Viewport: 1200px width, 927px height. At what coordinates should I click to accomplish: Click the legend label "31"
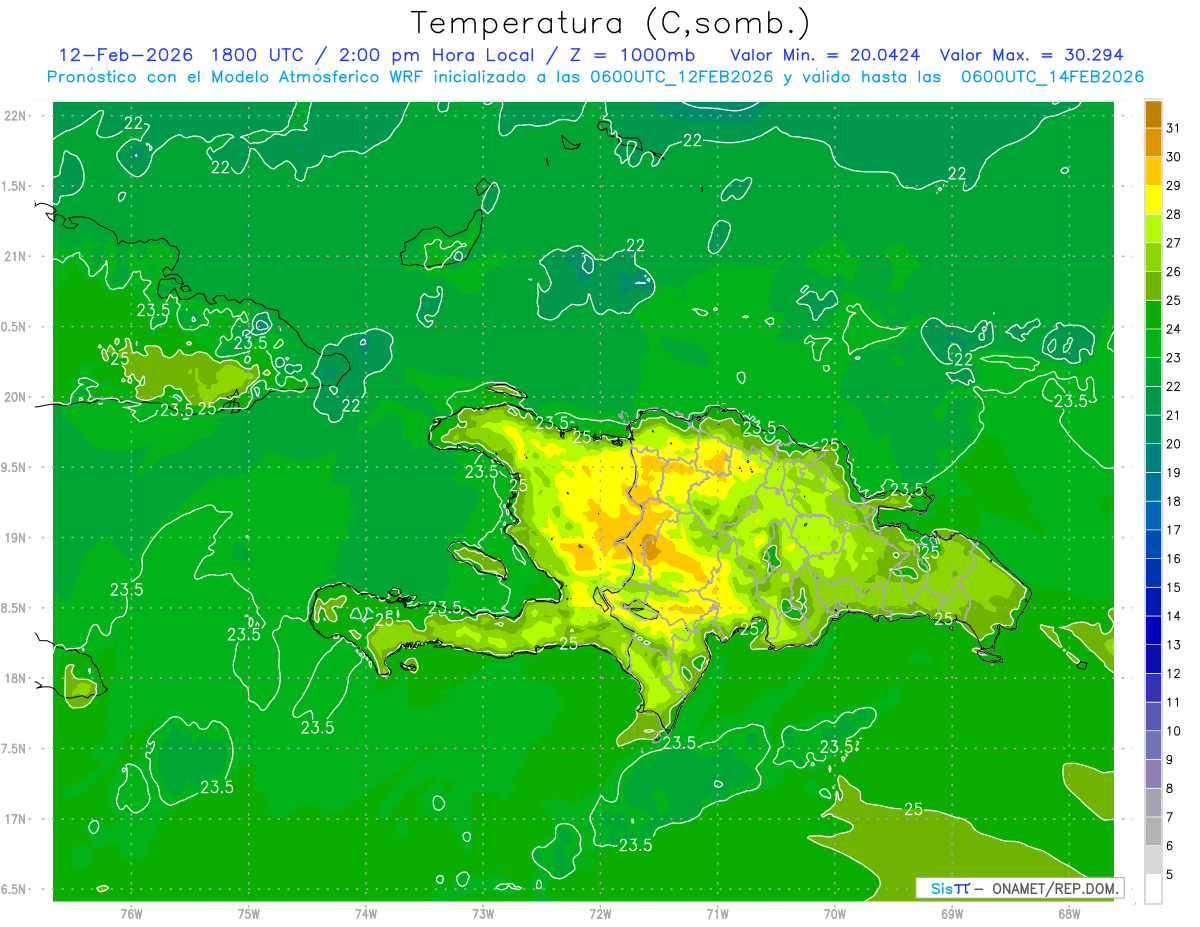pyautogui.click(x=1174, y=128)
